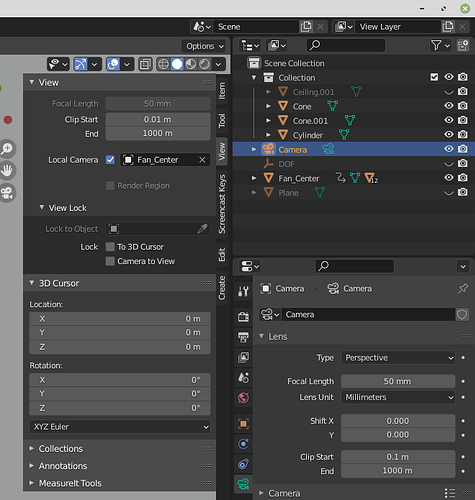
Task: Click the eyedropper for Lock to Object
Action: pyautogui.click(x=202, y=229)
